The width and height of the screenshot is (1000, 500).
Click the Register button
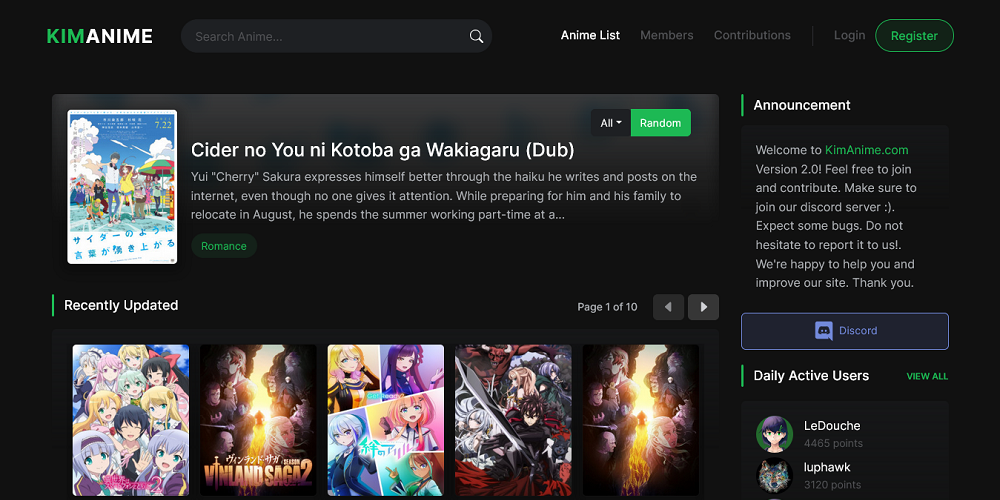(914, 36)
